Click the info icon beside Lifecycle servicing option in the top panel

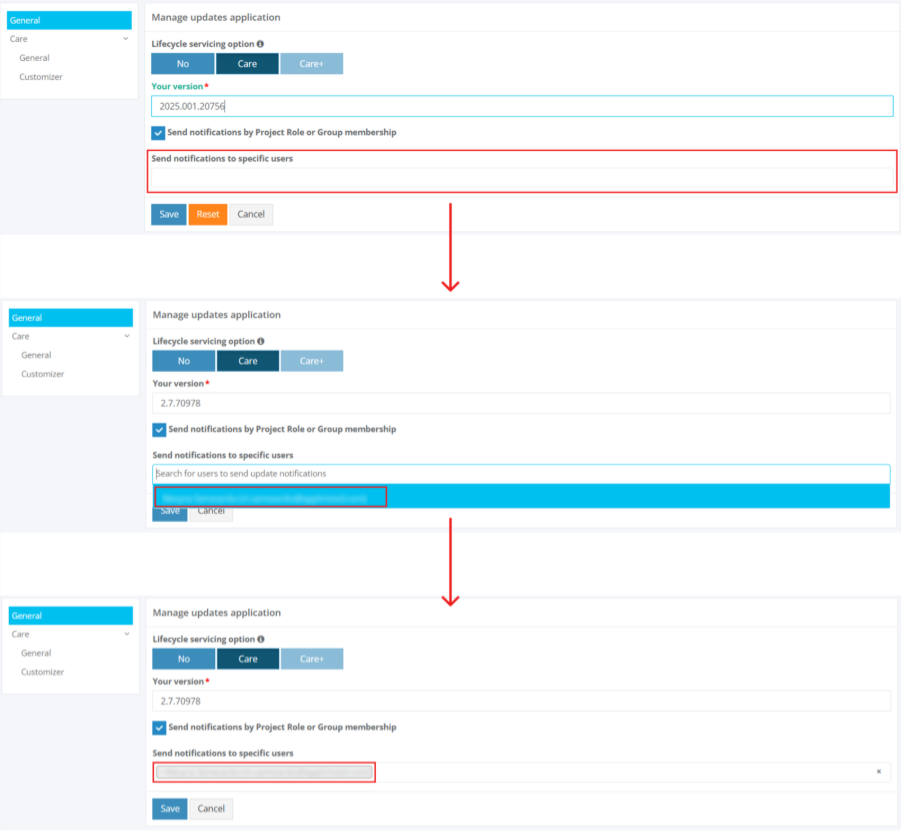261,44
